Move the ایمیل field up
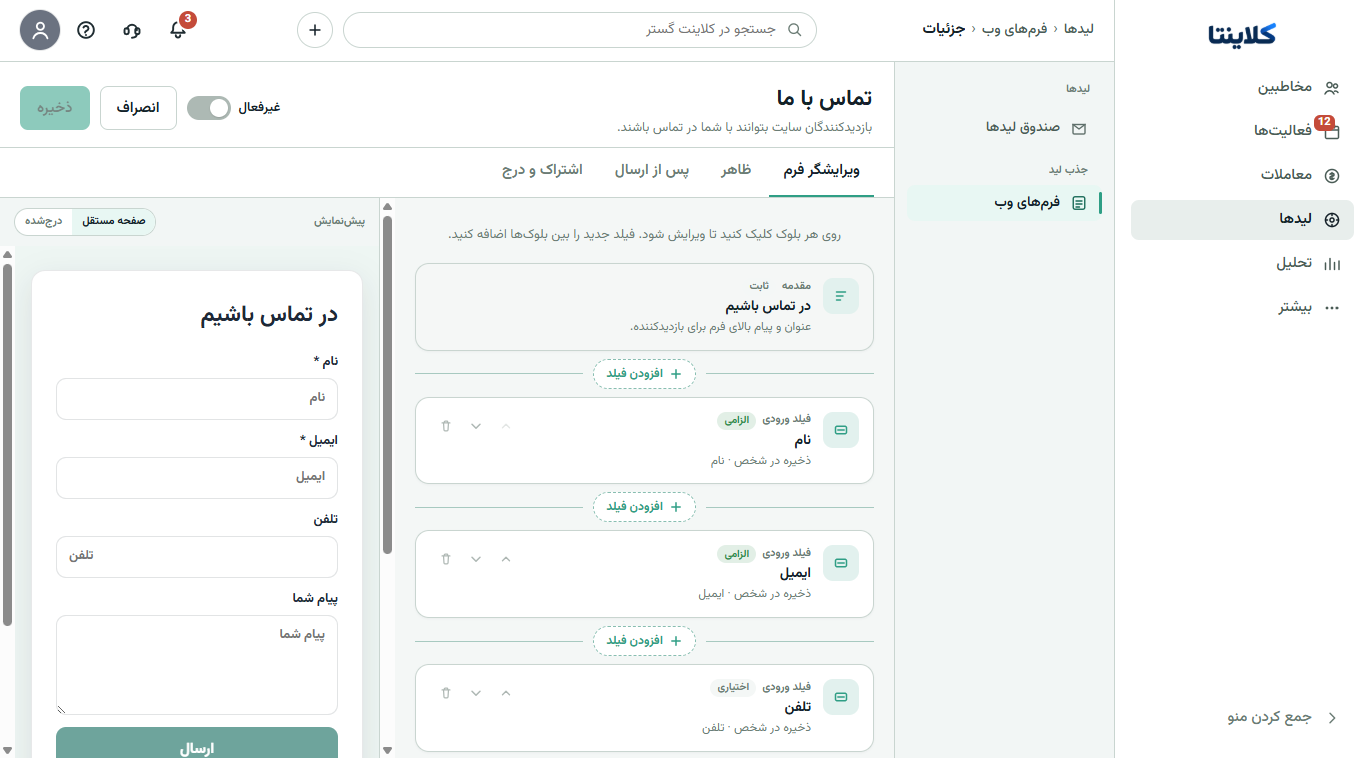The height and width of the screenshot is (758, 1370). (506, 559)
